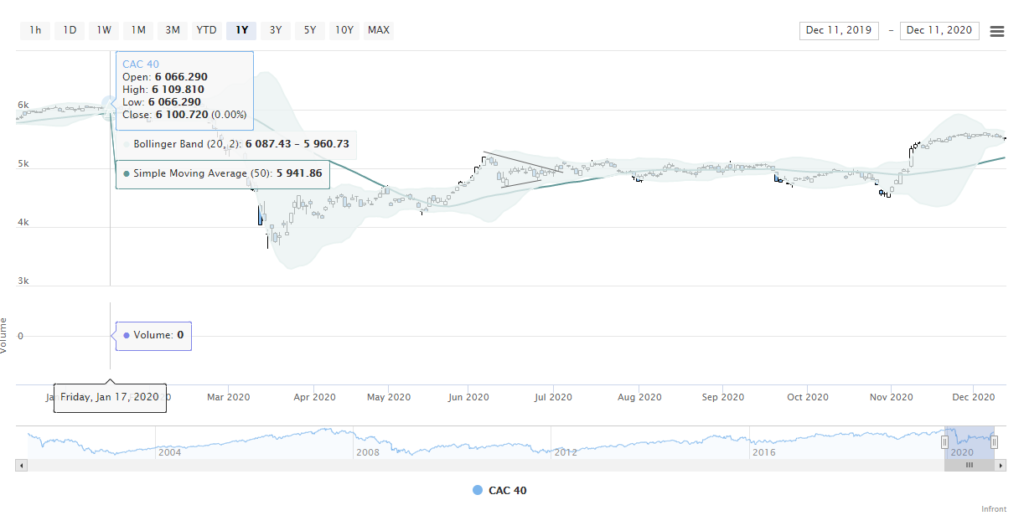The height and width of the screenshot is (526, 1024).
Task: Click the Volume: 0 tooltip
Action: pyautogui.click(x=153, y=335)
